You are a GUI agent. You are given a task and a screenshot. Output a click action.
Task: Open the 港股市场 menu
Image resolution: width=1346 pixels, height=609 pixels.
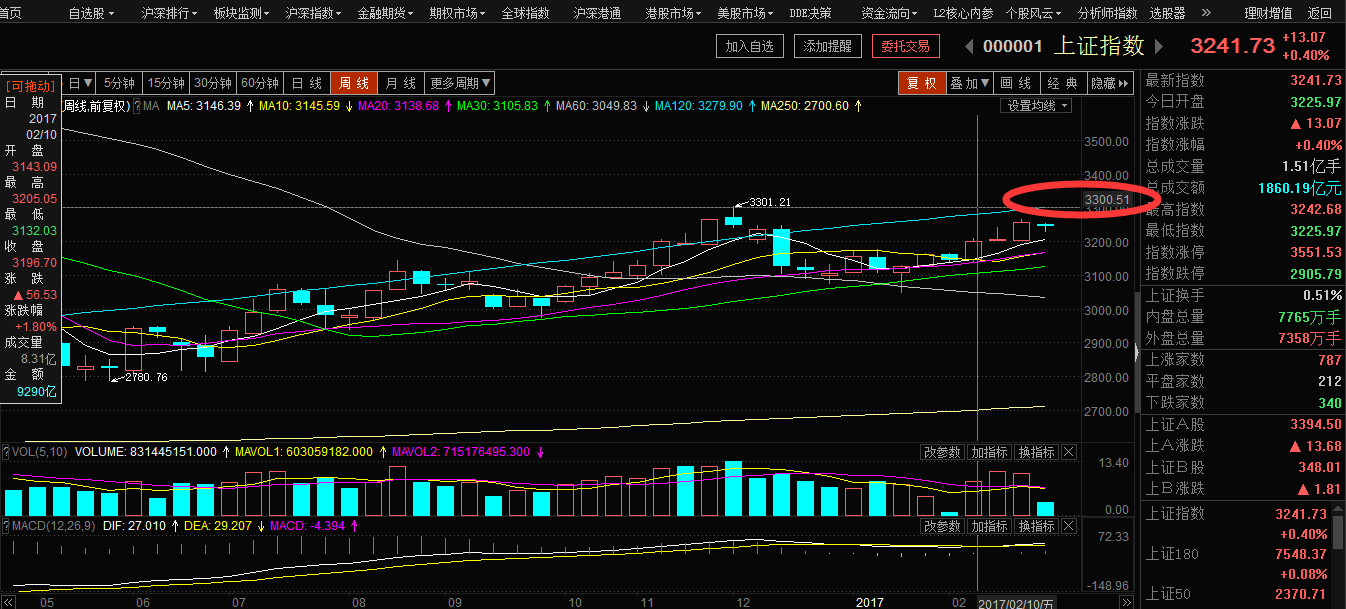674,13
